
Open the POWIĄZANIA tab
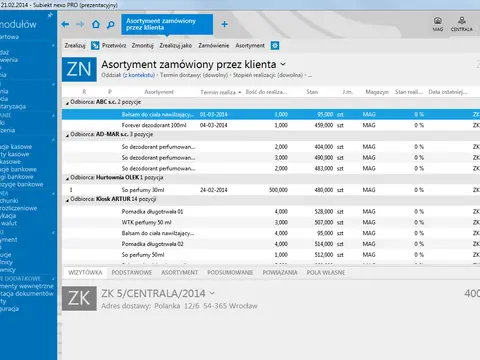280,273
